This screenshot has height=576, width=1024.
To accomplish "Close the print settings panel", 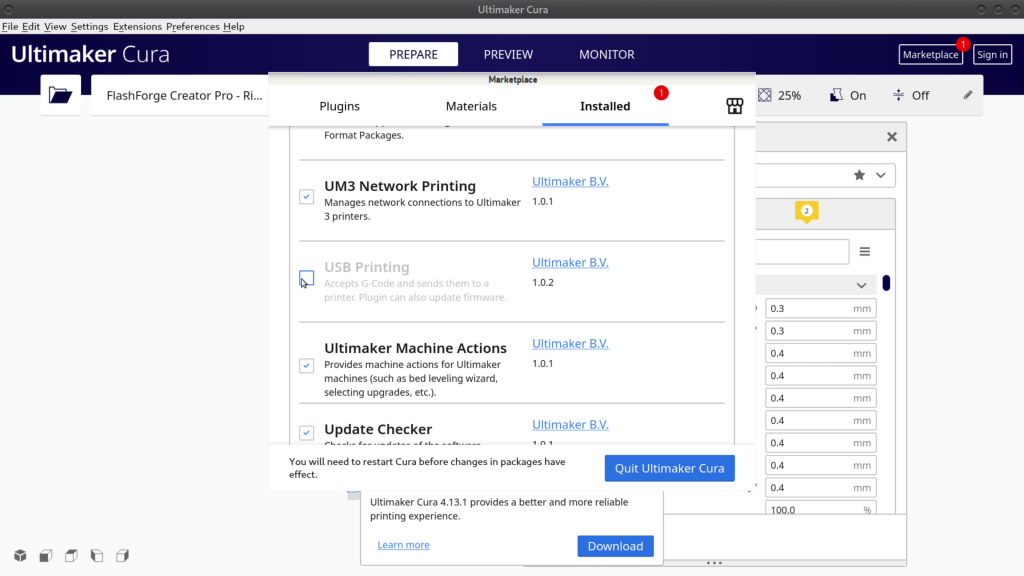I will pos(892,137).
